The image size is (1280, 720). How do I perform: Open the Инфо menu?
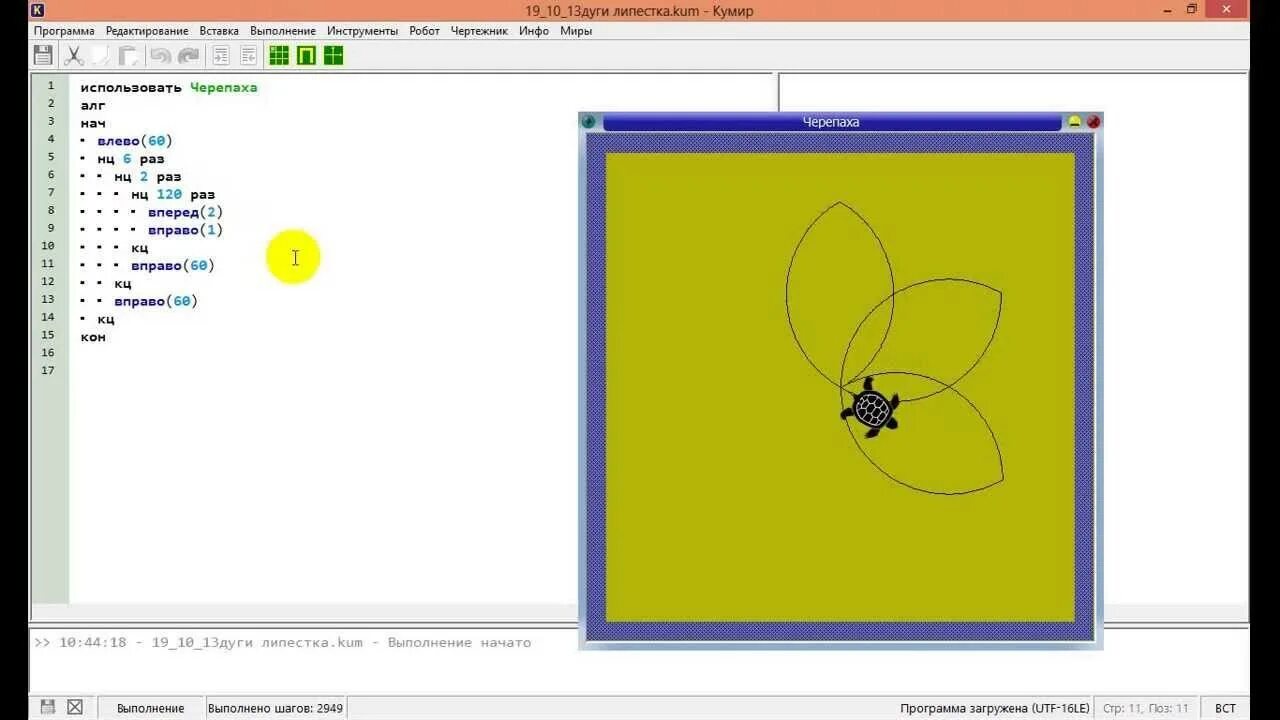point(534,31)
